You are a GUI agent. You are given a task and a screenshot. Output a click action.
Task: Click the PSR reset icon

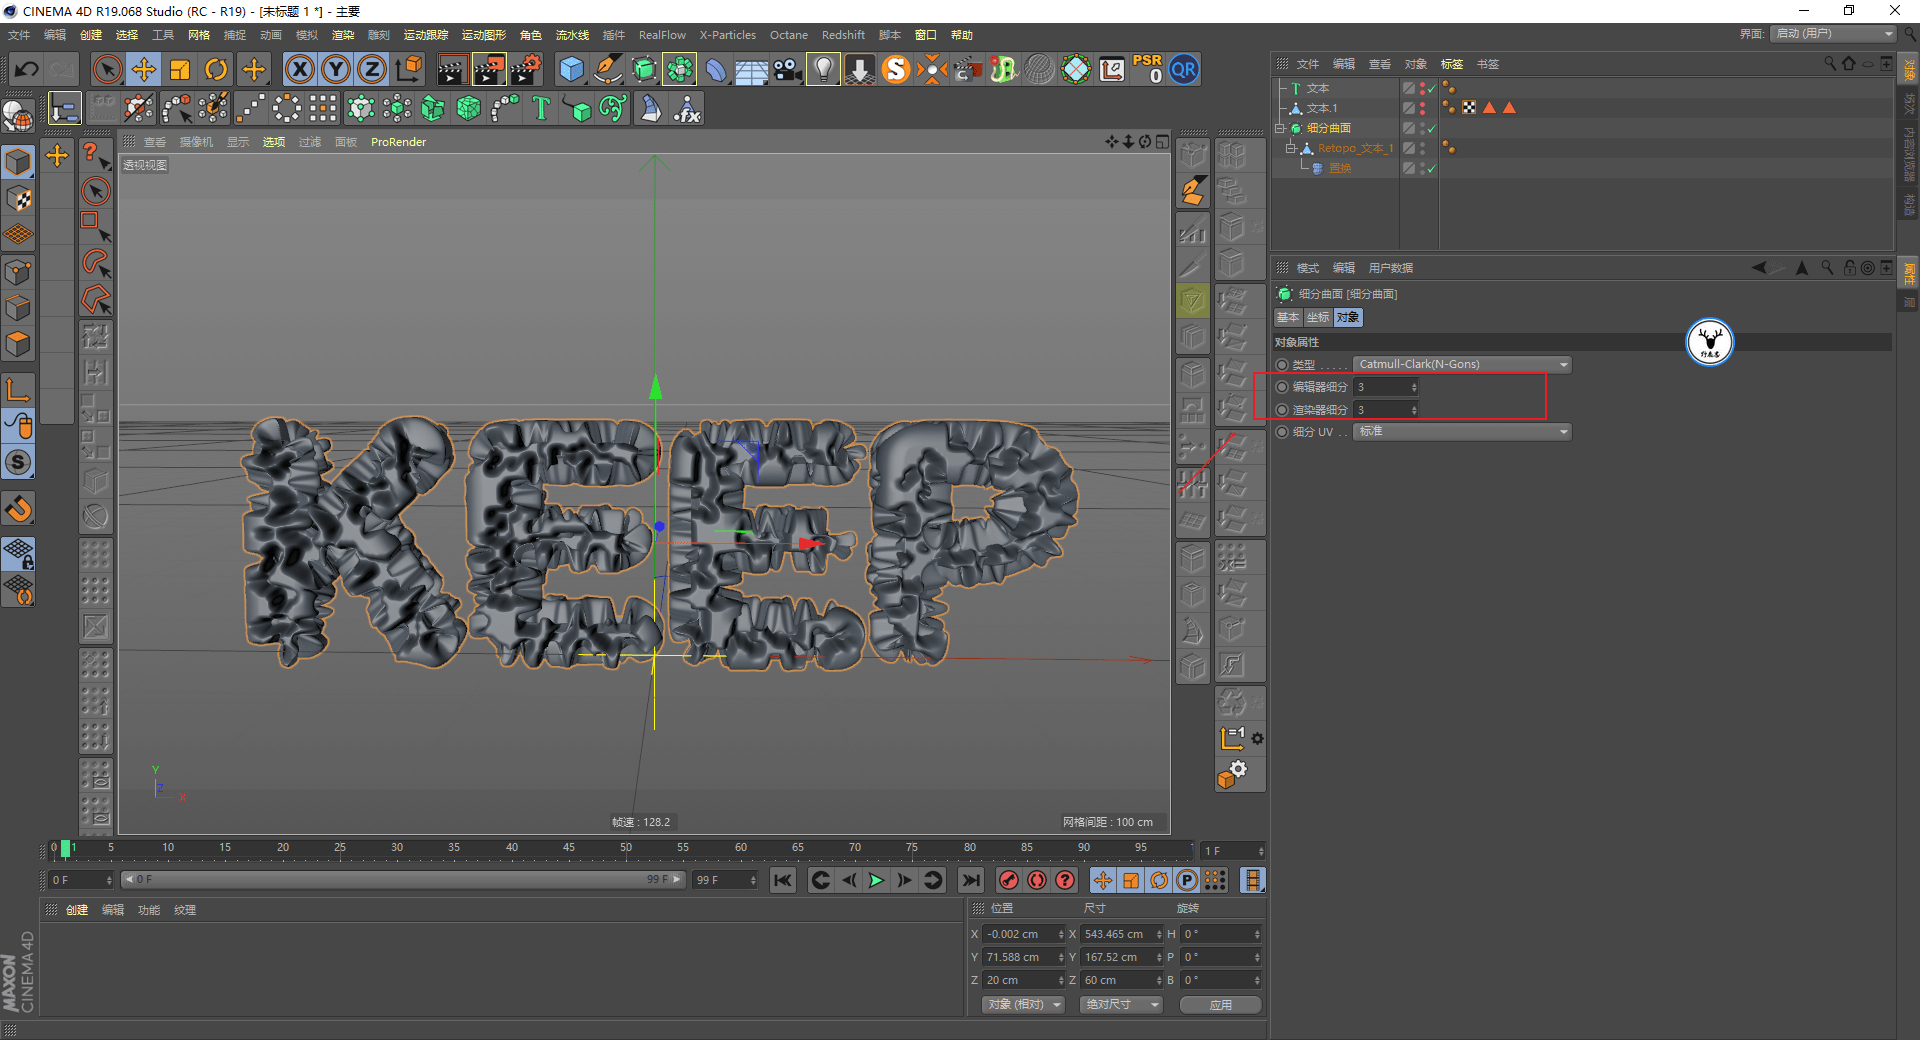[x=1148, y=69]
